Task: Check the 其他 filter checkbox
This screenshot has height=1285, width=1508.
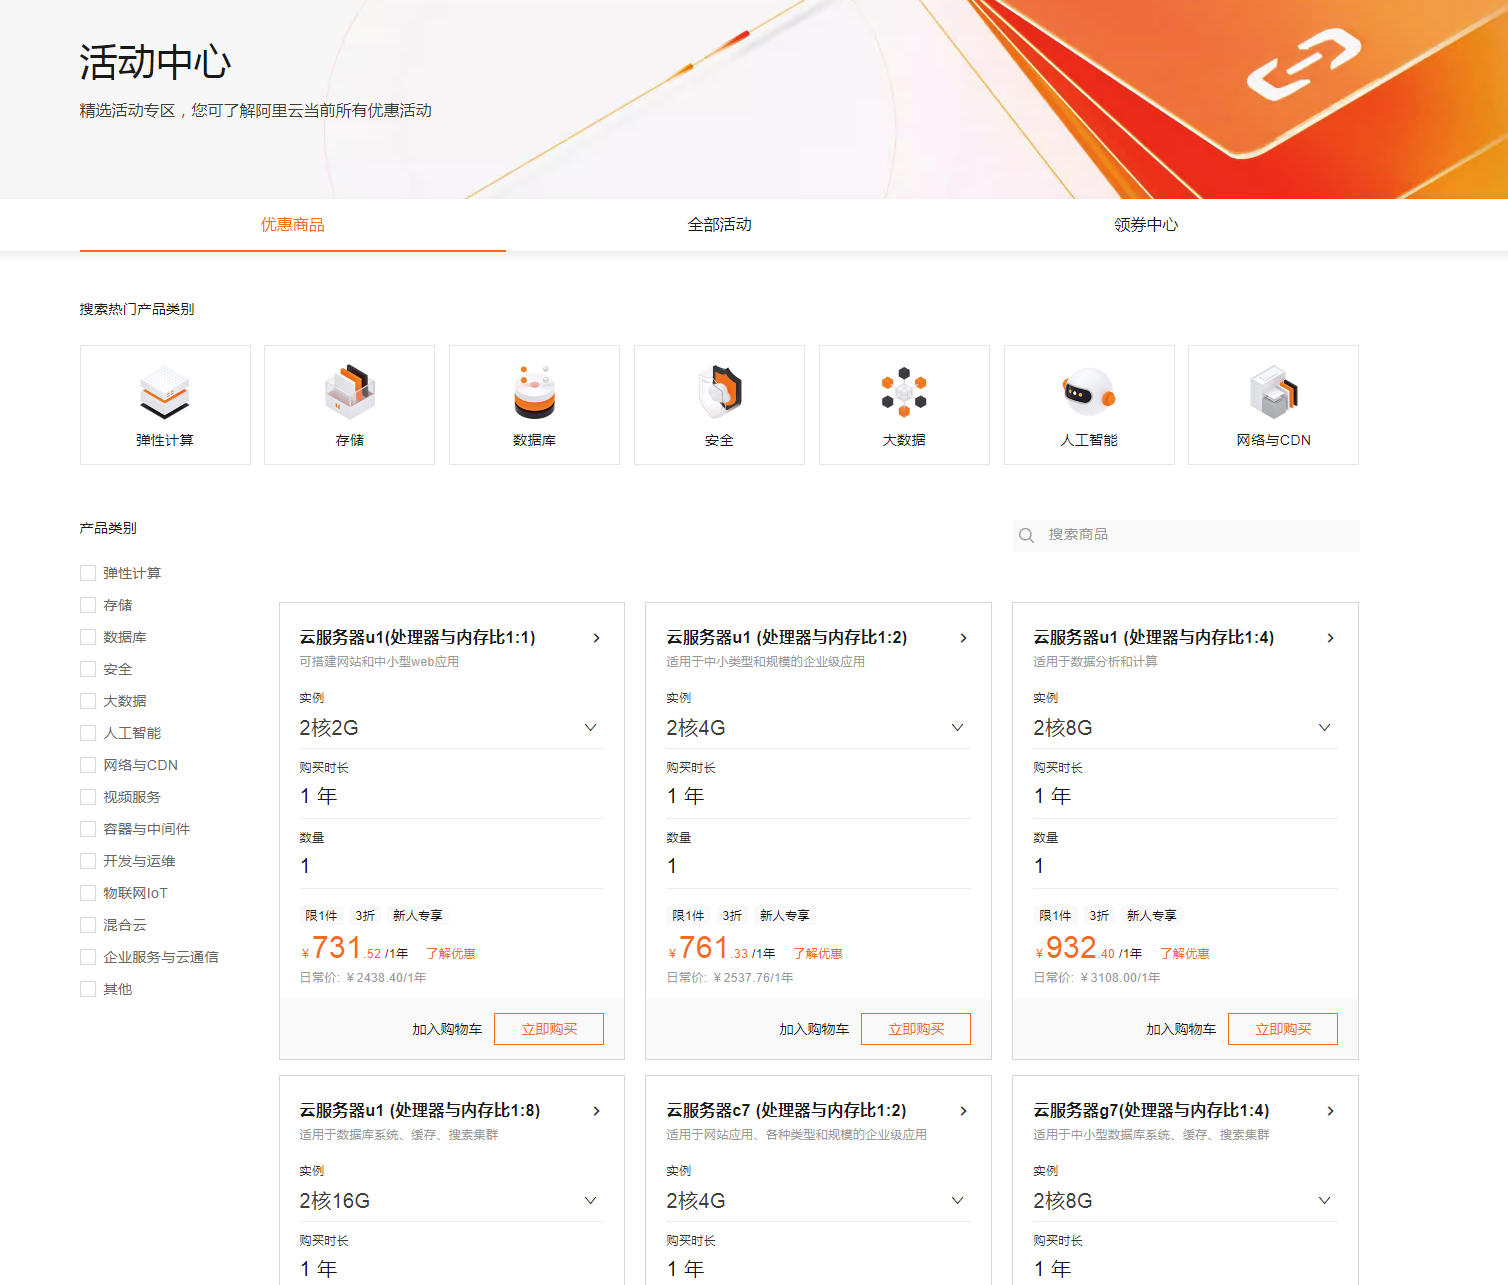Action: coord(88,989)
